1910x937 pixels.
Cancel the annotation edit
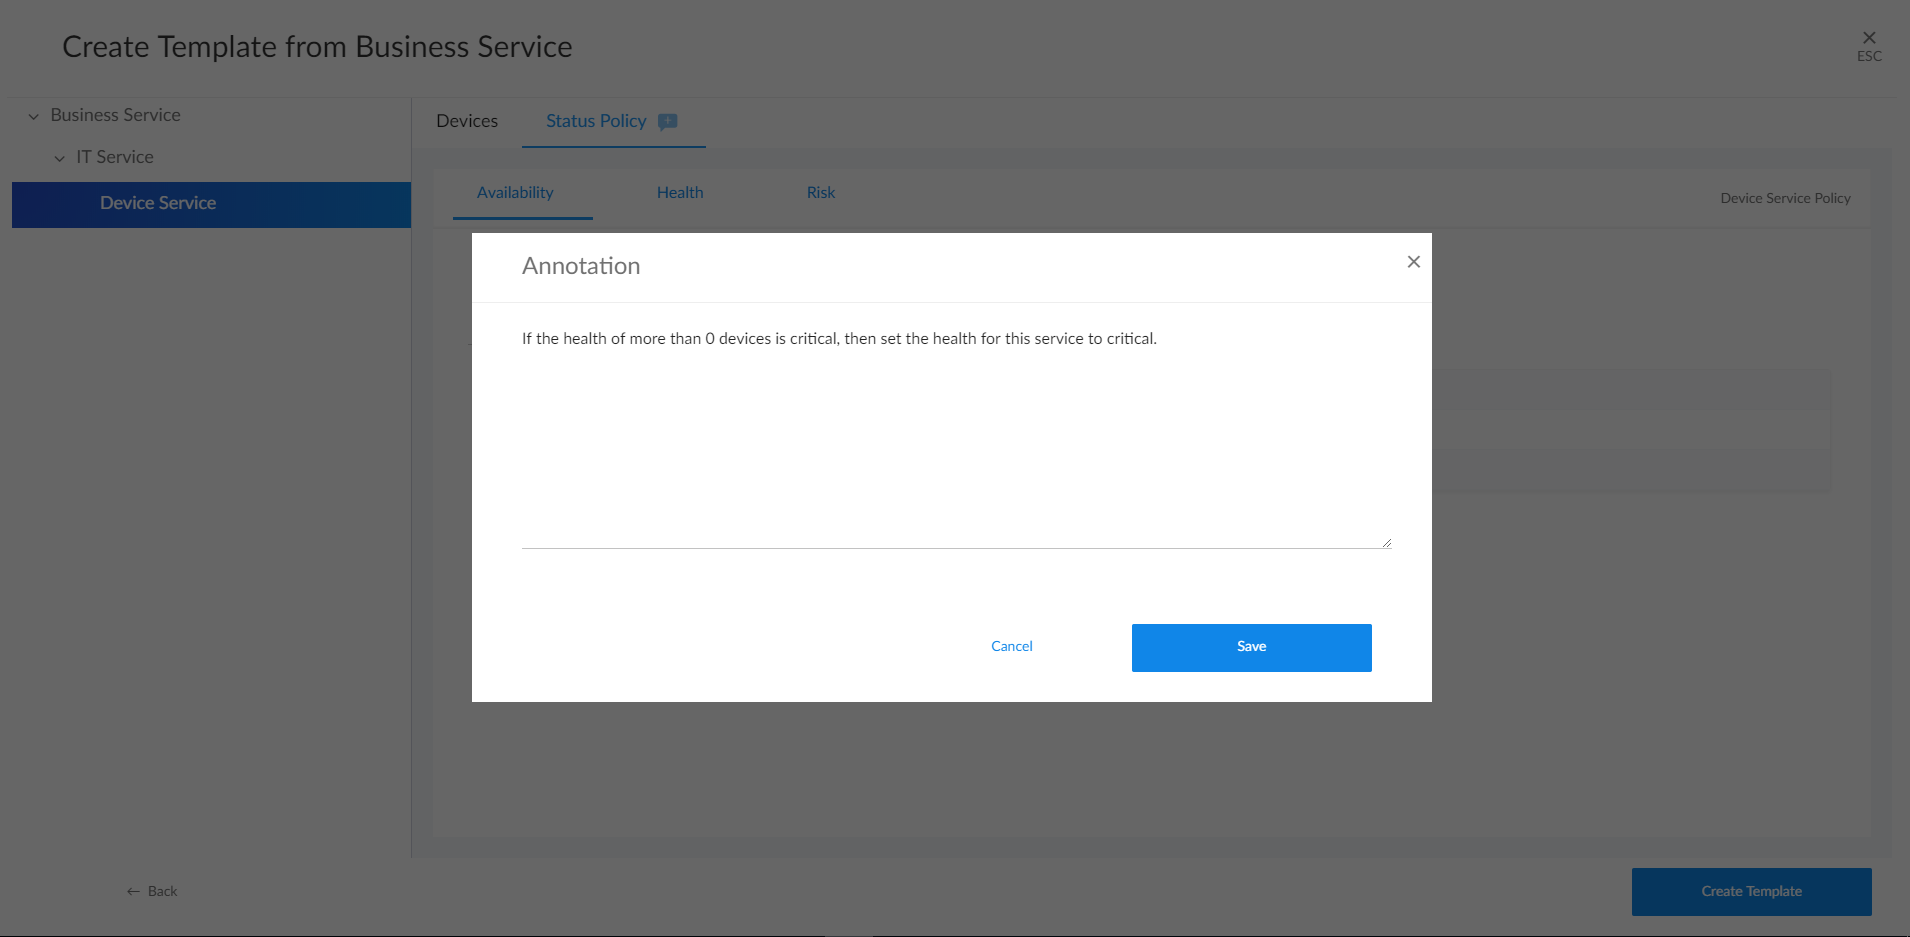tap(1011, 647)
